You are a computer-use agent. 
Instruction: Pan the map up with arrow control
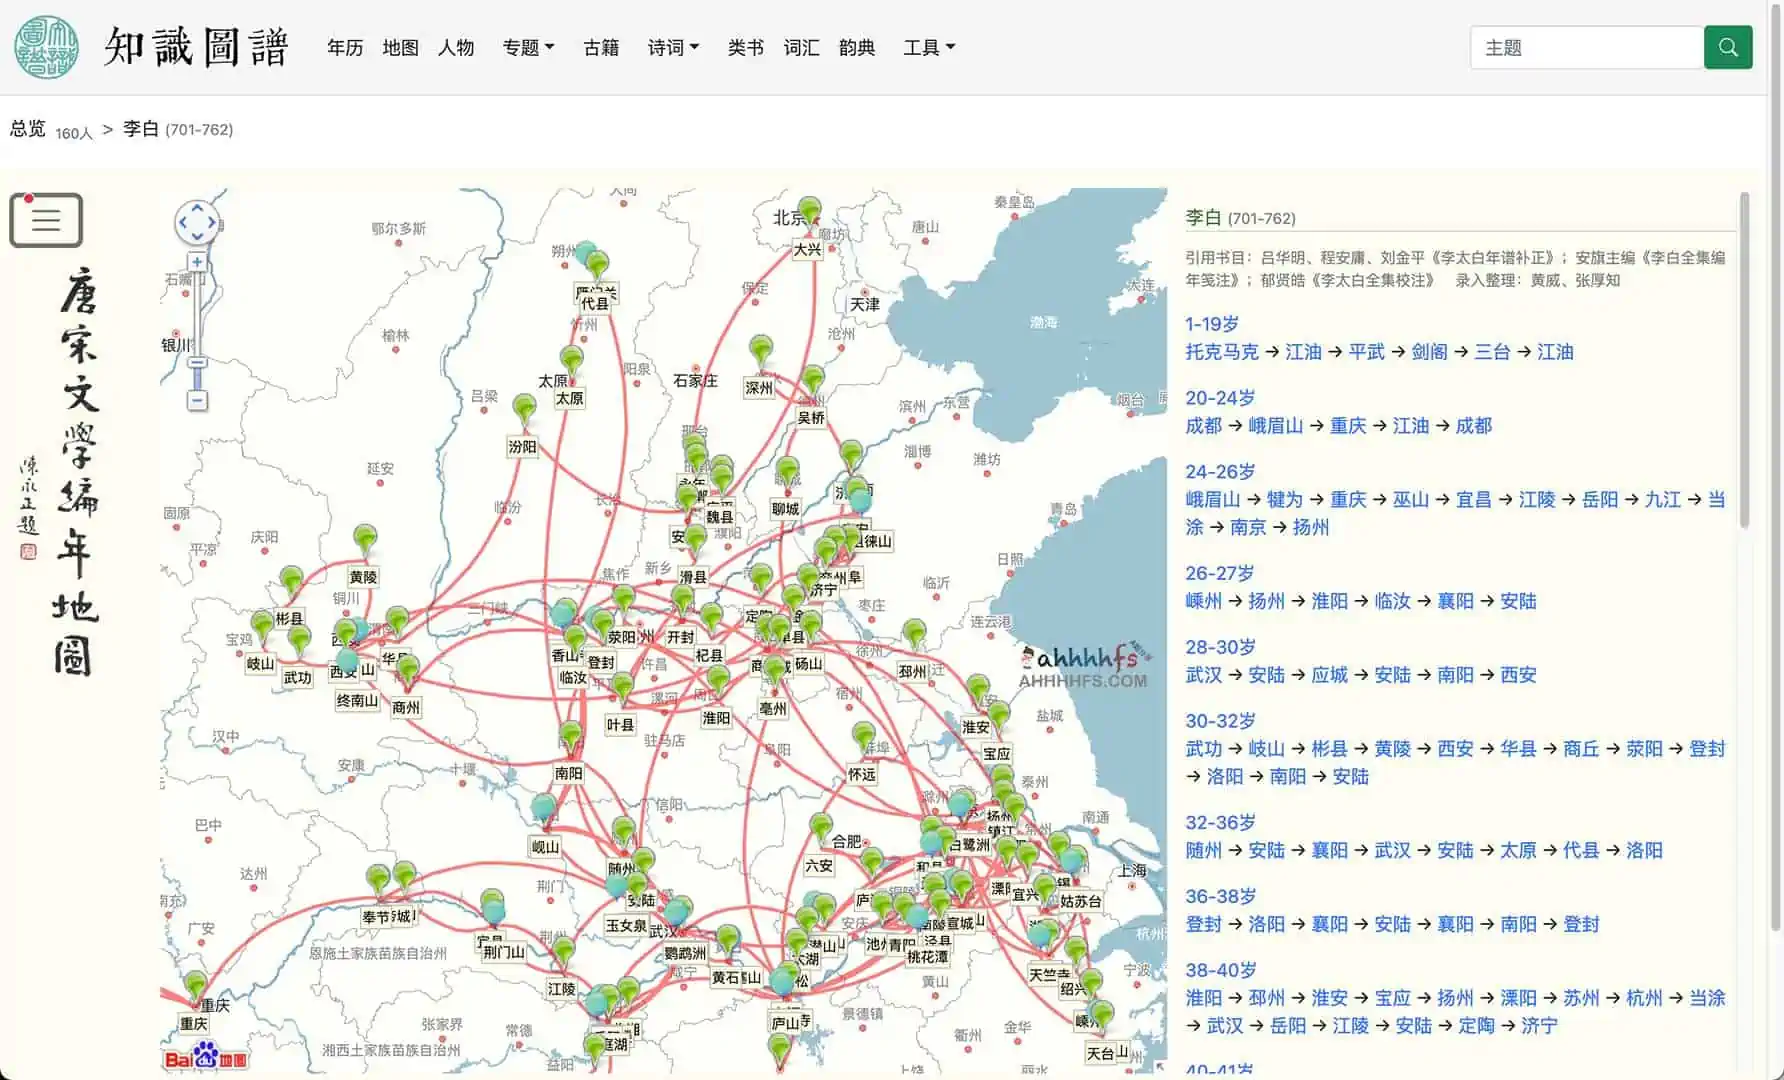[x=197, y=208]
